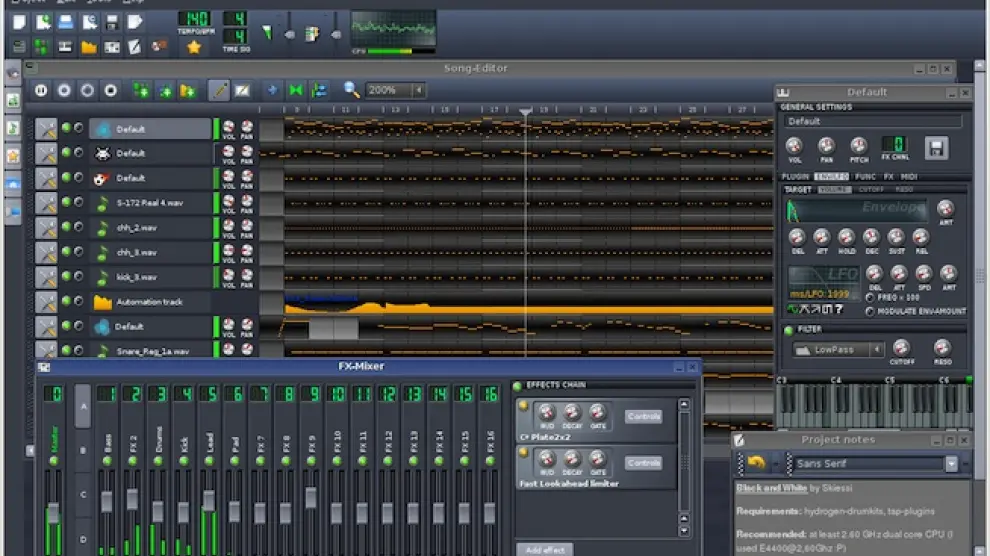Image resolution: width=990 pixels, height=556 pixels.
Task: Switch to the MIDI tab
Action: (x=909, y=177)
